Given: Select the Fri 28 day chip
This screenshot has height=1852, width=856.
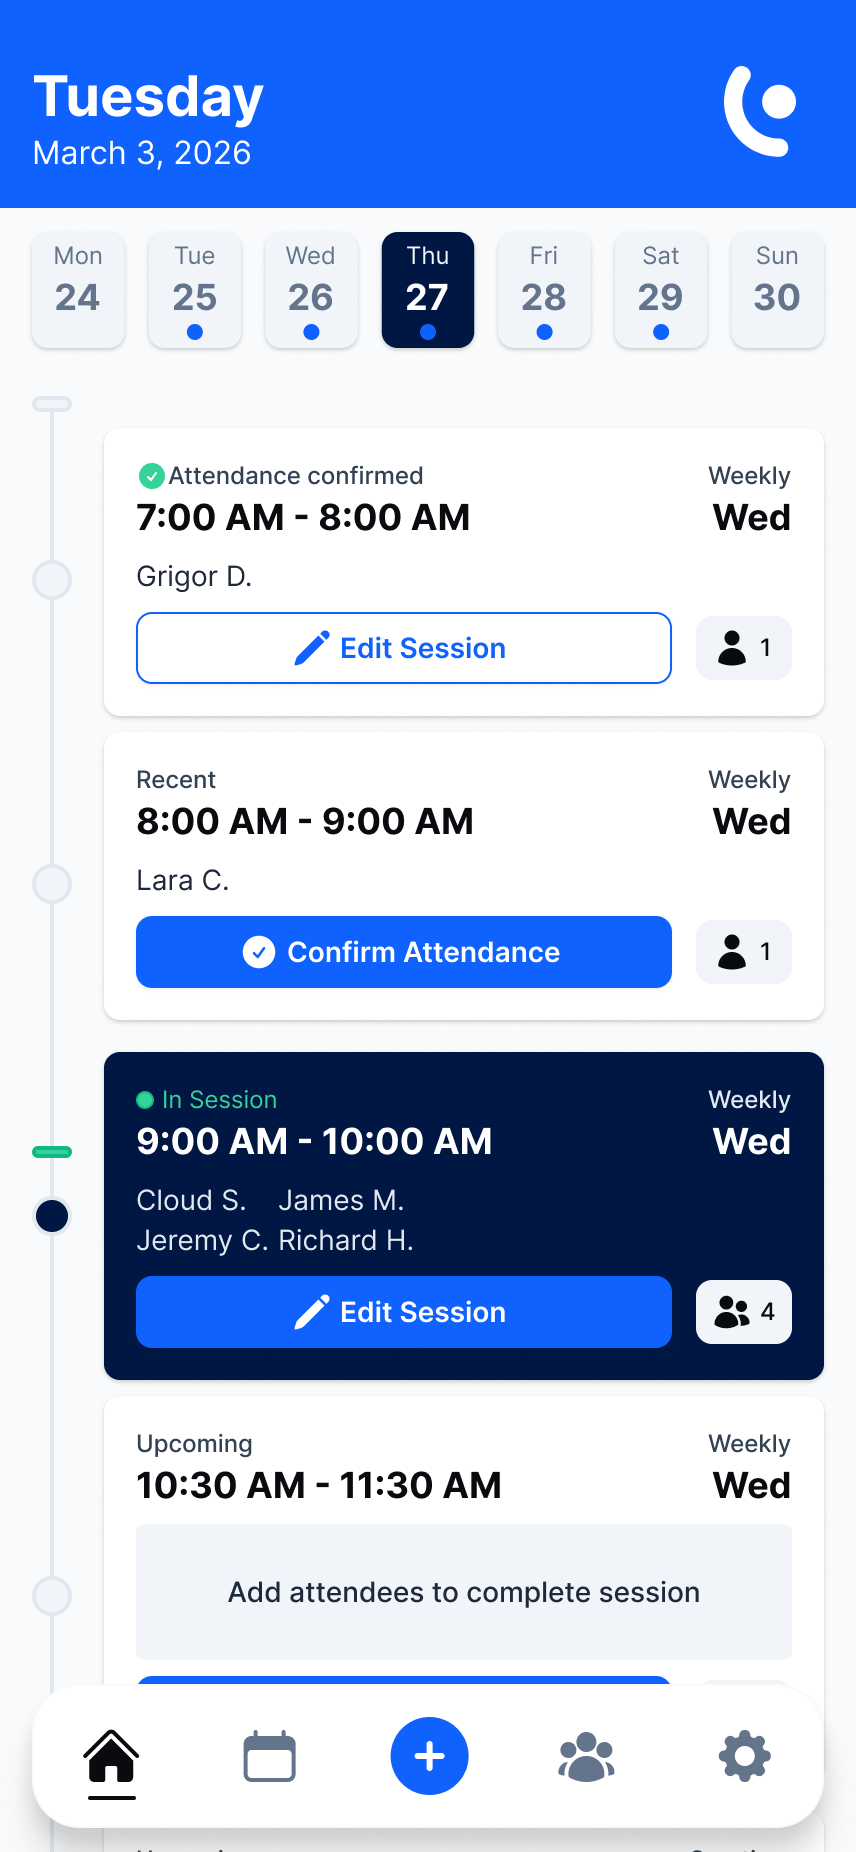Looking at the screenshot, I should [x=544, y=290].
